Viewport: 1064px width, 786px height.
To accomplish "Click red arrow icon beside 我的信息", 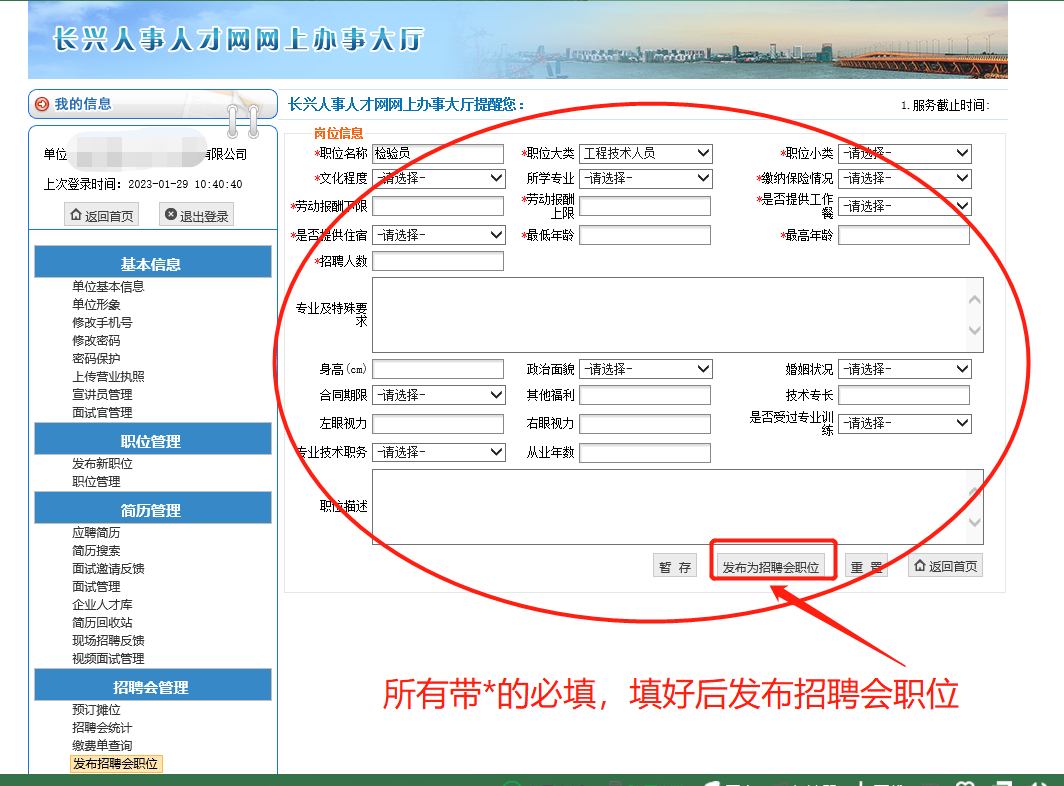I will coord(42,104).
